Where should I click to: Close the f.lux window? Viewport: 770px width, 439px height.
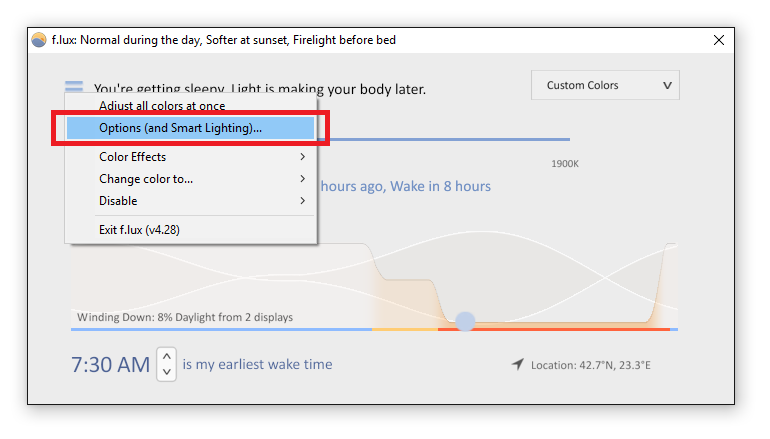pos(719,40)
